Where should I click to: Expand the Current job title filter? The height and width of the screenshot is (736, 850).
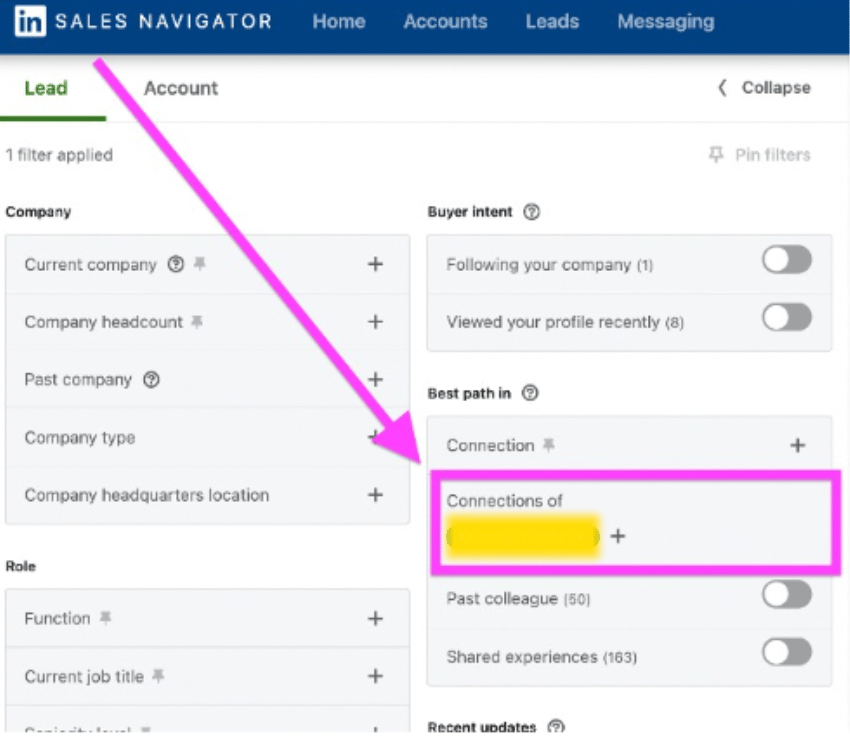375,677
